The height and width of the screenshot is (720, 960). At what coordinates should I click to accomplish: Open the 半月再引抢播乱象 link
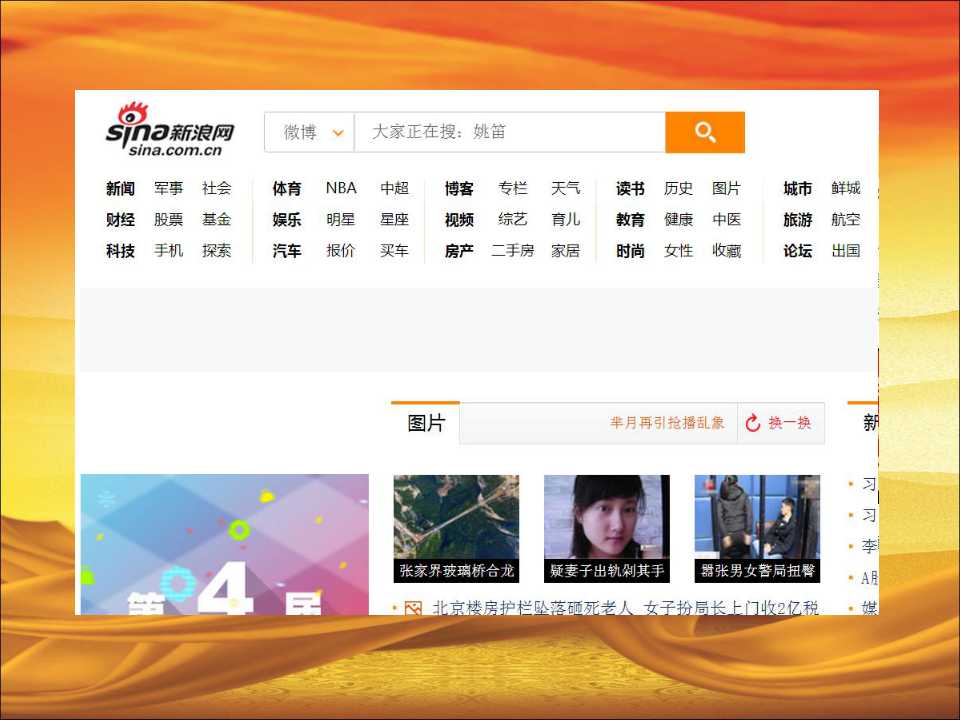(x=667, y=423)
